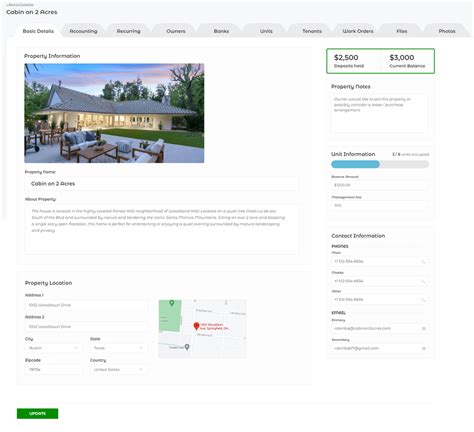The image size is (474, 432).
Task: Switch to the Recurring tab
Action: pos(128,31)
